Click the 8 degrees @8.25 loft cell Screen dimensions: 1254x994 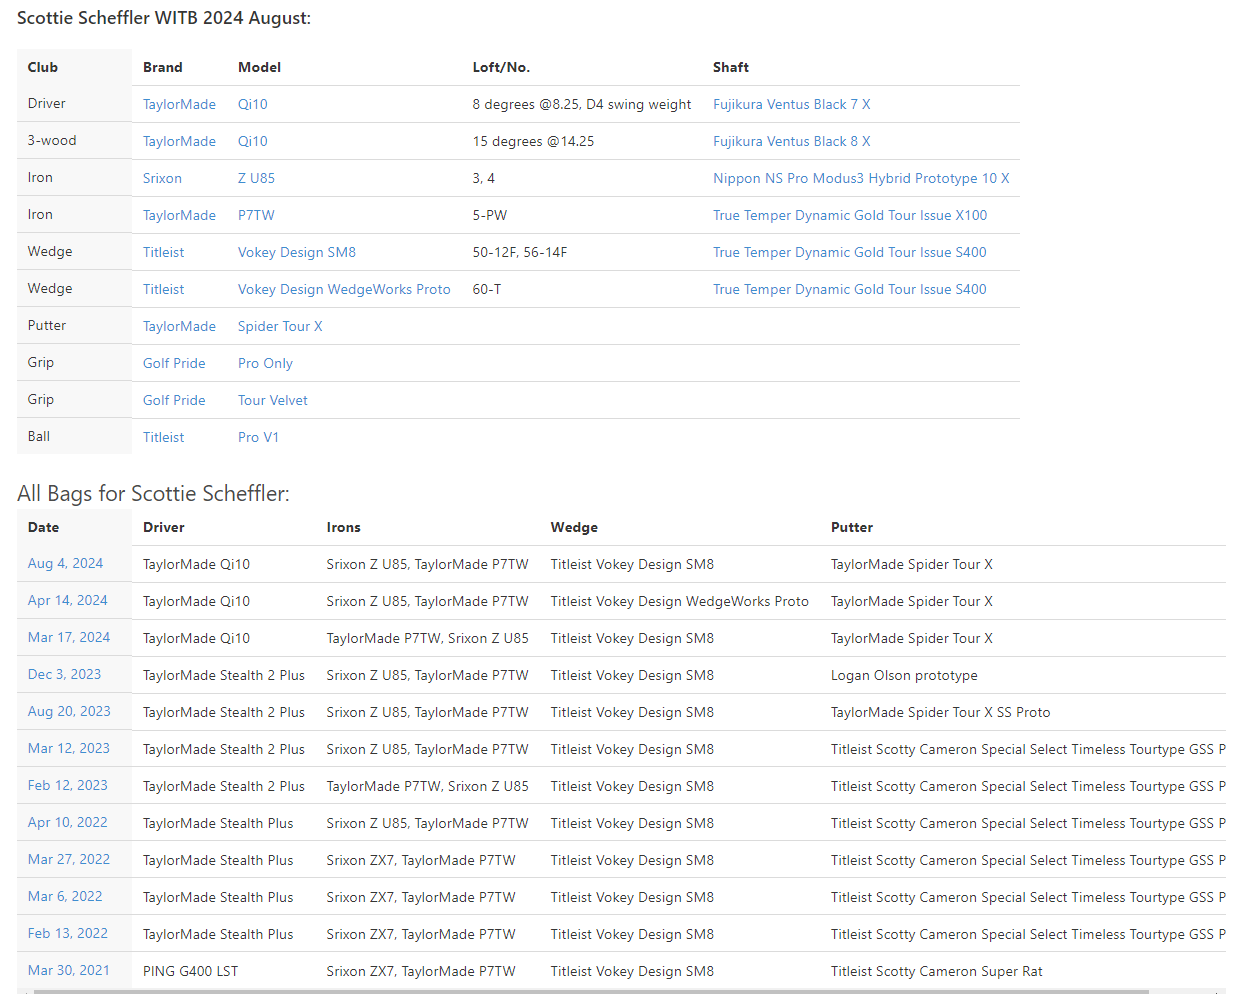(x=582, y=104)
